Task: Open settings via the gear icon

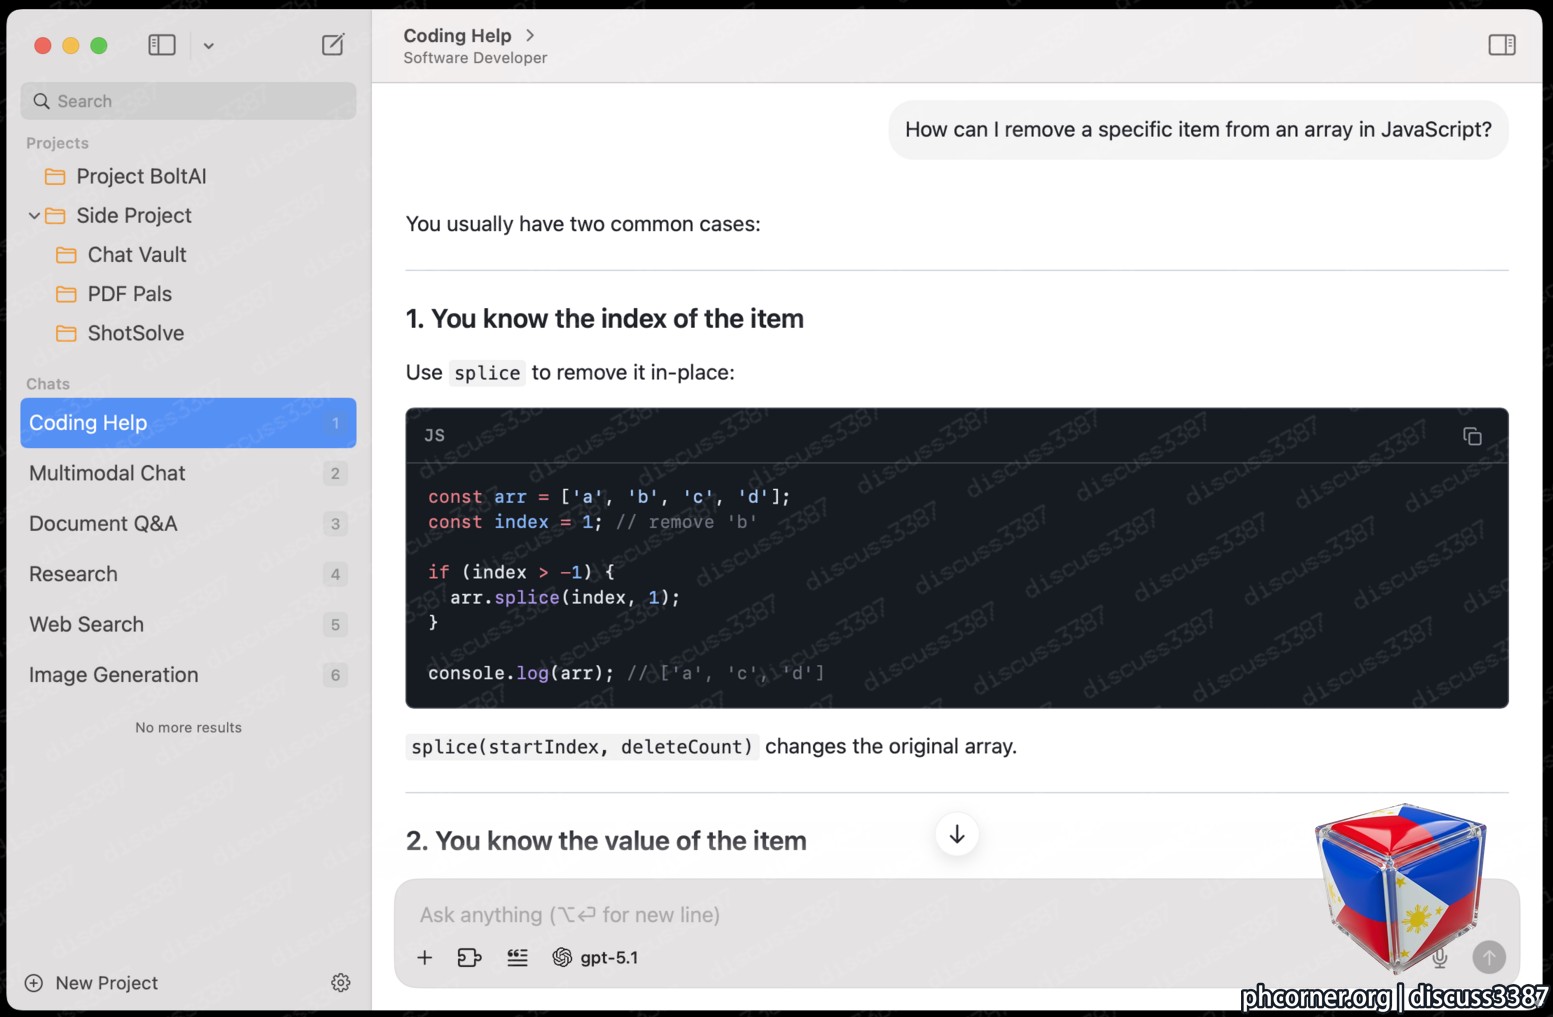Action: click(x=341, y=983)
